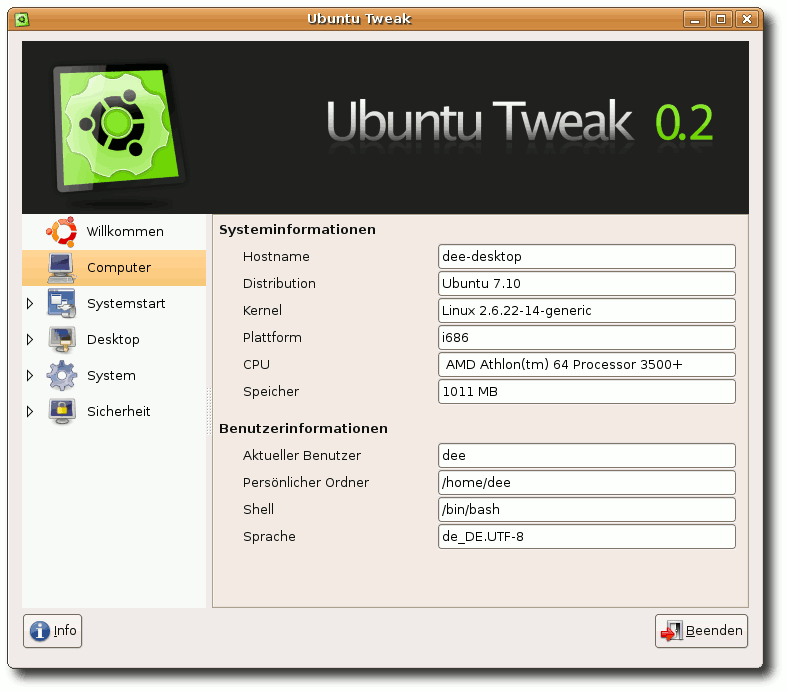Select the Sicherheit entry label
787x692 pixels.
[118, 411]
